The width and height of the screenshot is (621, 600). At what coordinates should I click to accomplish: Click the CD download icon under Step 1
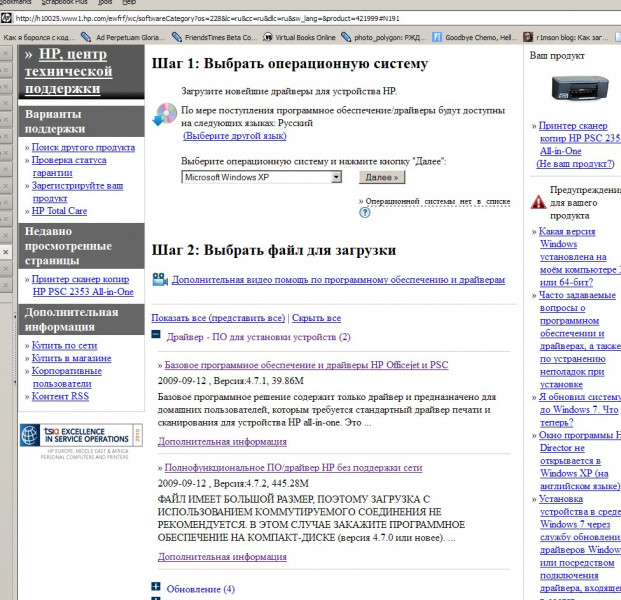point(164,114)
